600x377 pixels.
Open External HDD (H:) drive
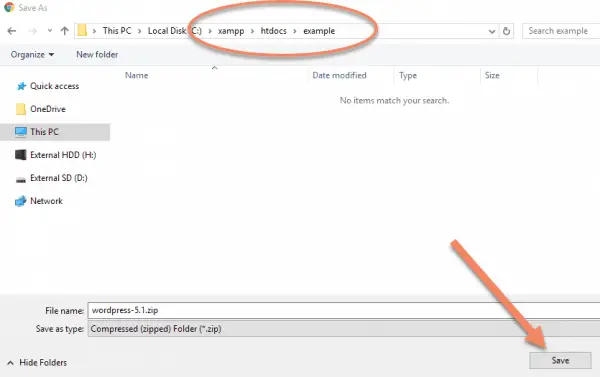(63, 155)
